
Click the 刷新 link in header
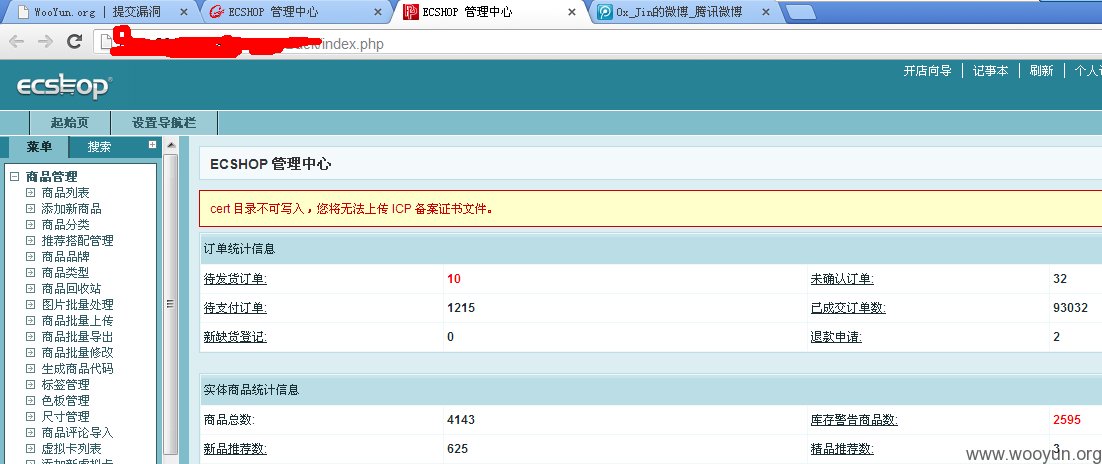point(1042,71)
